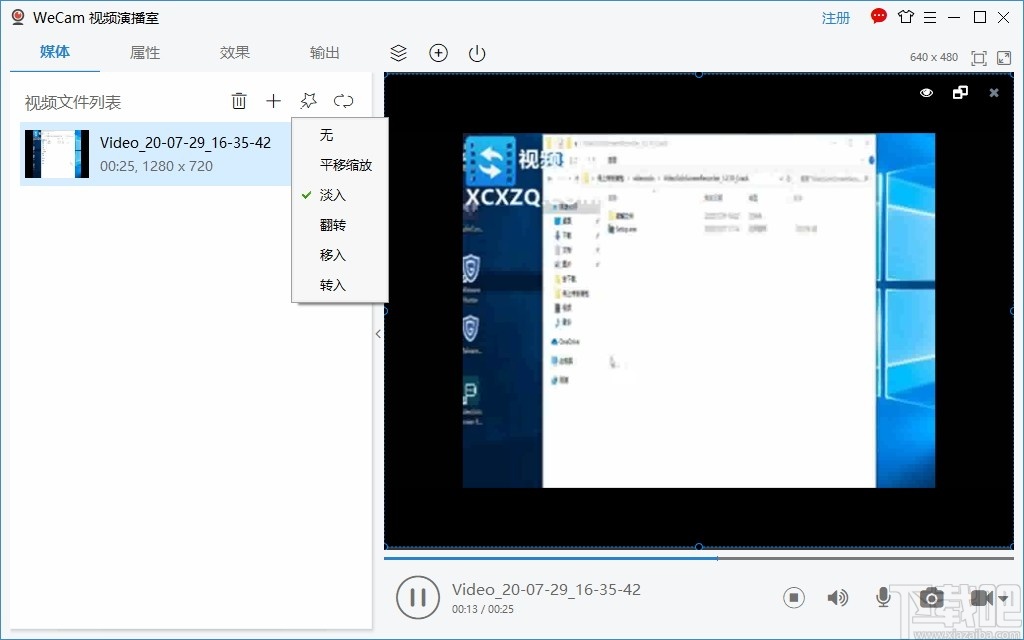Click the power icon on the toolbar

pos(476,53)
